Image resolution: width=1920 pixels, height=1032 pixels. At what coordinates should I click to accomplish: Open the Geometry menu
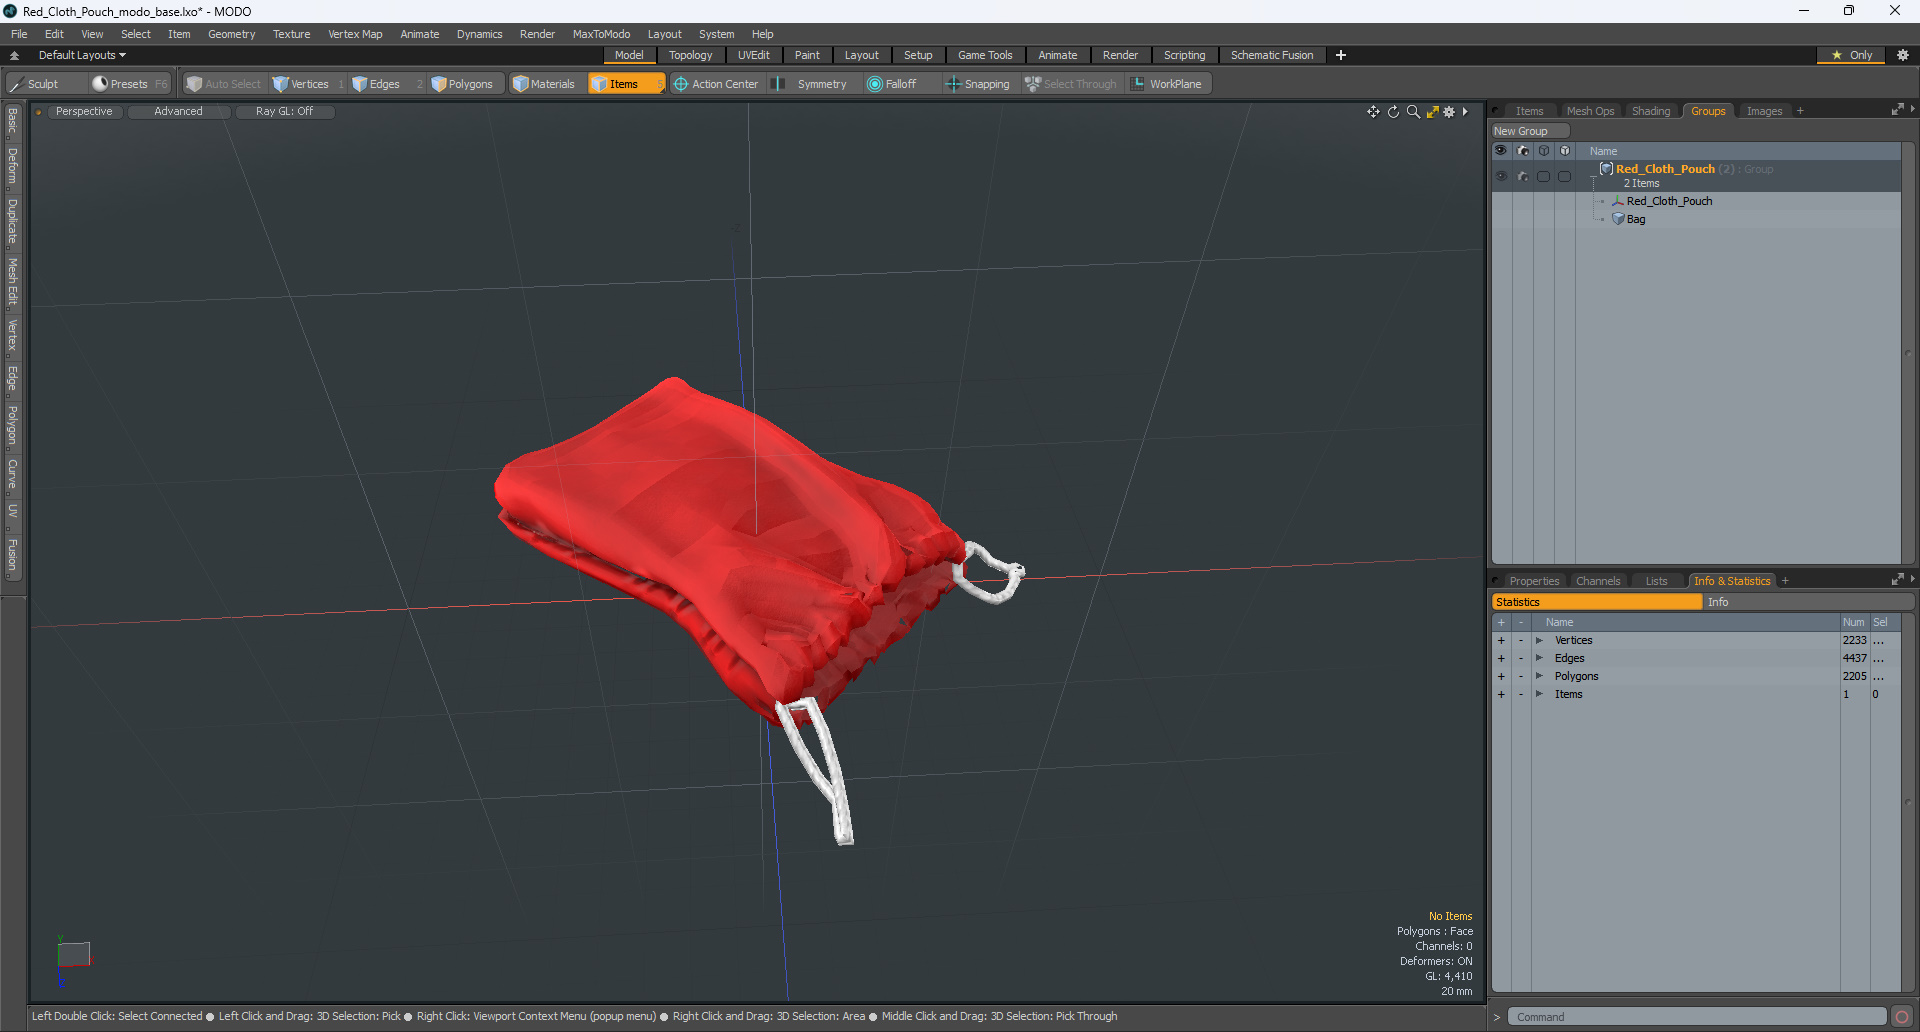(x=231, y=34)
